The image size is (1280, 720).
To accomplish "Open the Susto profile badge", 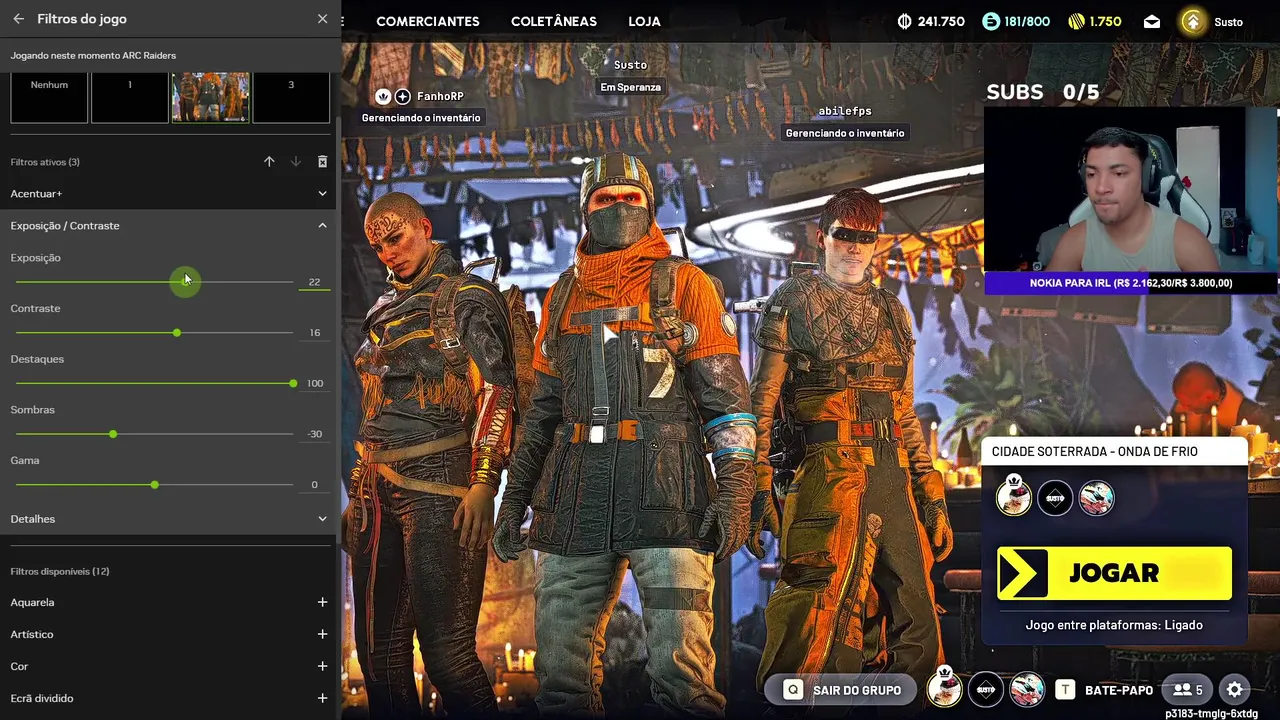I will [x=1193, y=21].
